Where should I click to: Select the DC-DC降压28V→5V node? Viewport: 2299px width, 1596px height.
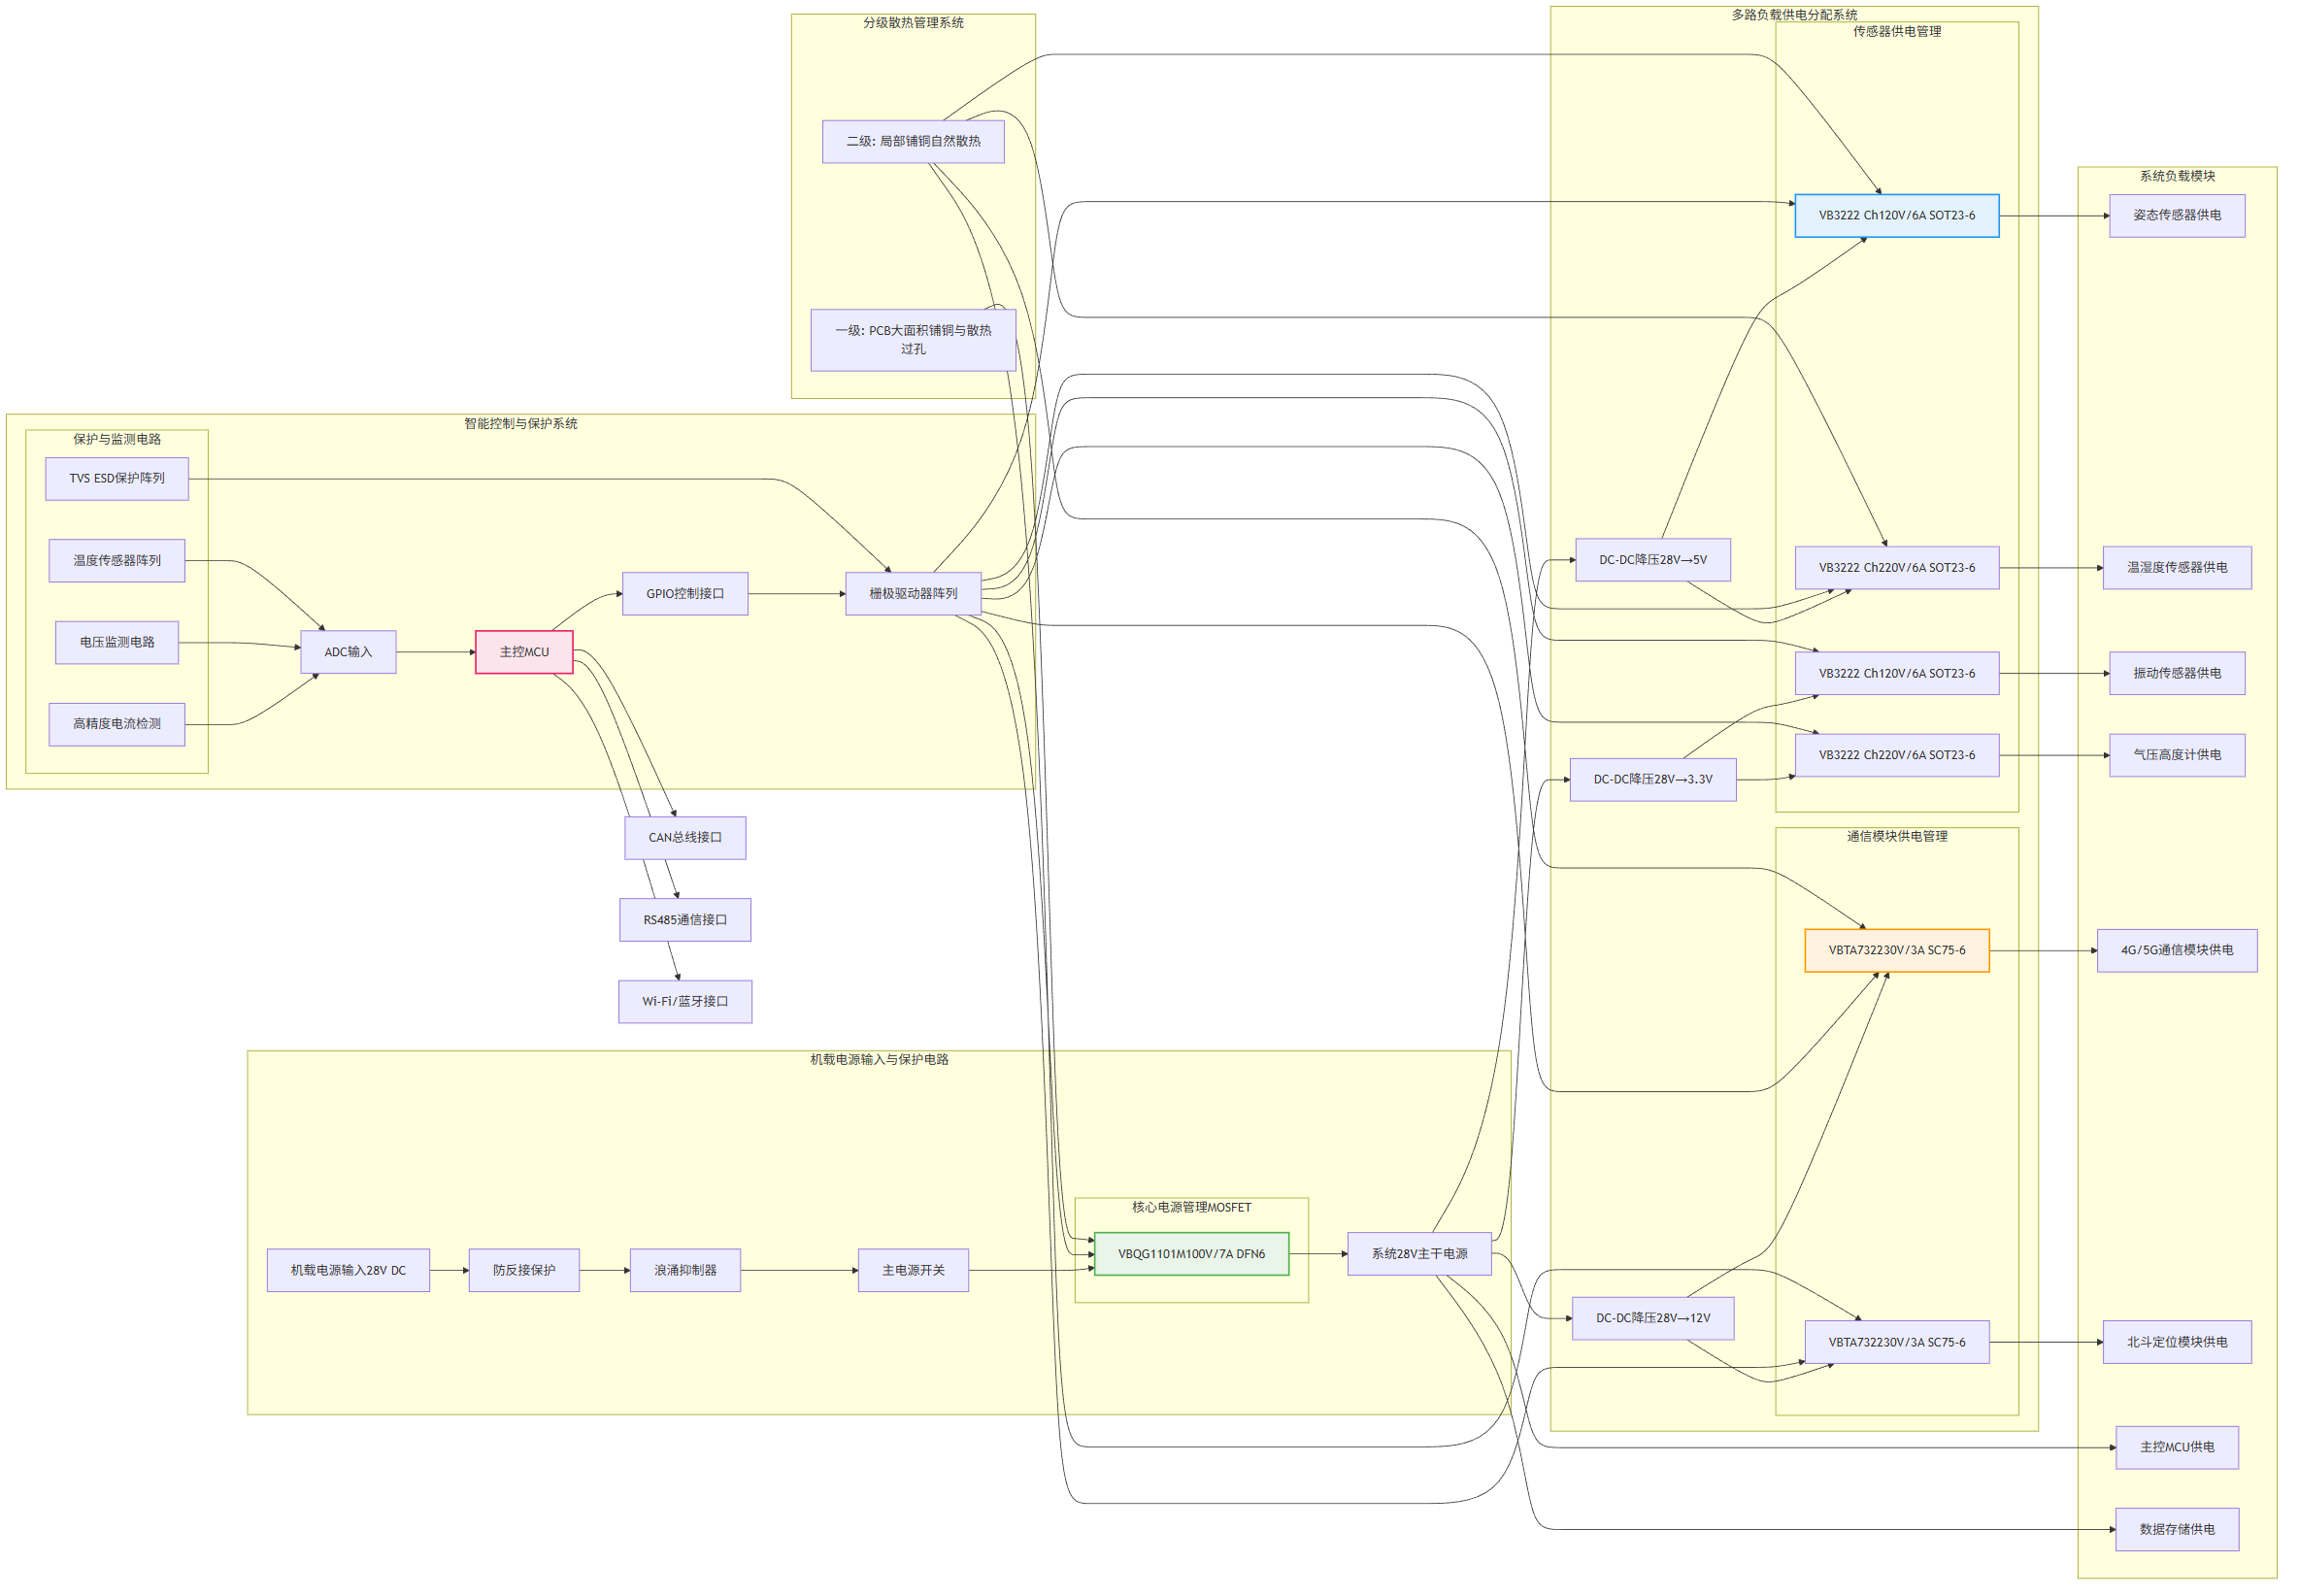tap(1652, 560)
